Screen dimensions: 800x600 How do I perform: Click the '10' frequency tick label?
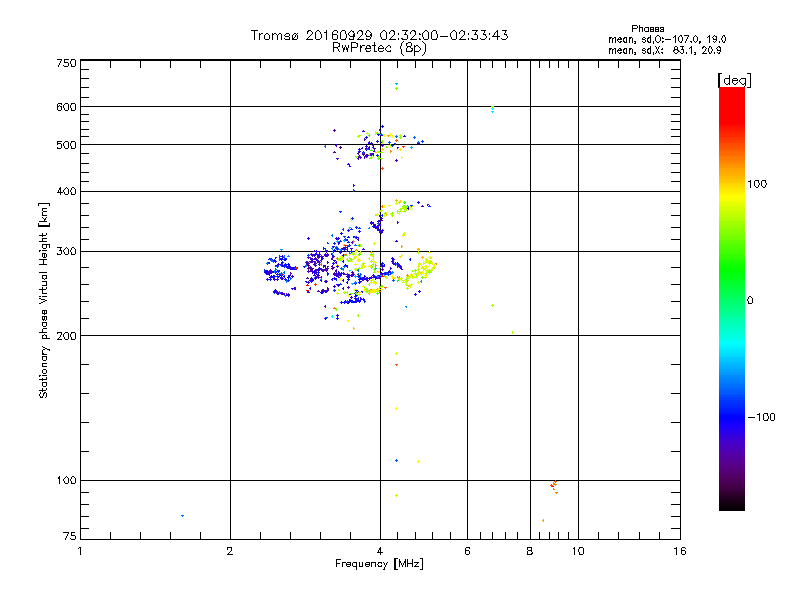[578, 551]
